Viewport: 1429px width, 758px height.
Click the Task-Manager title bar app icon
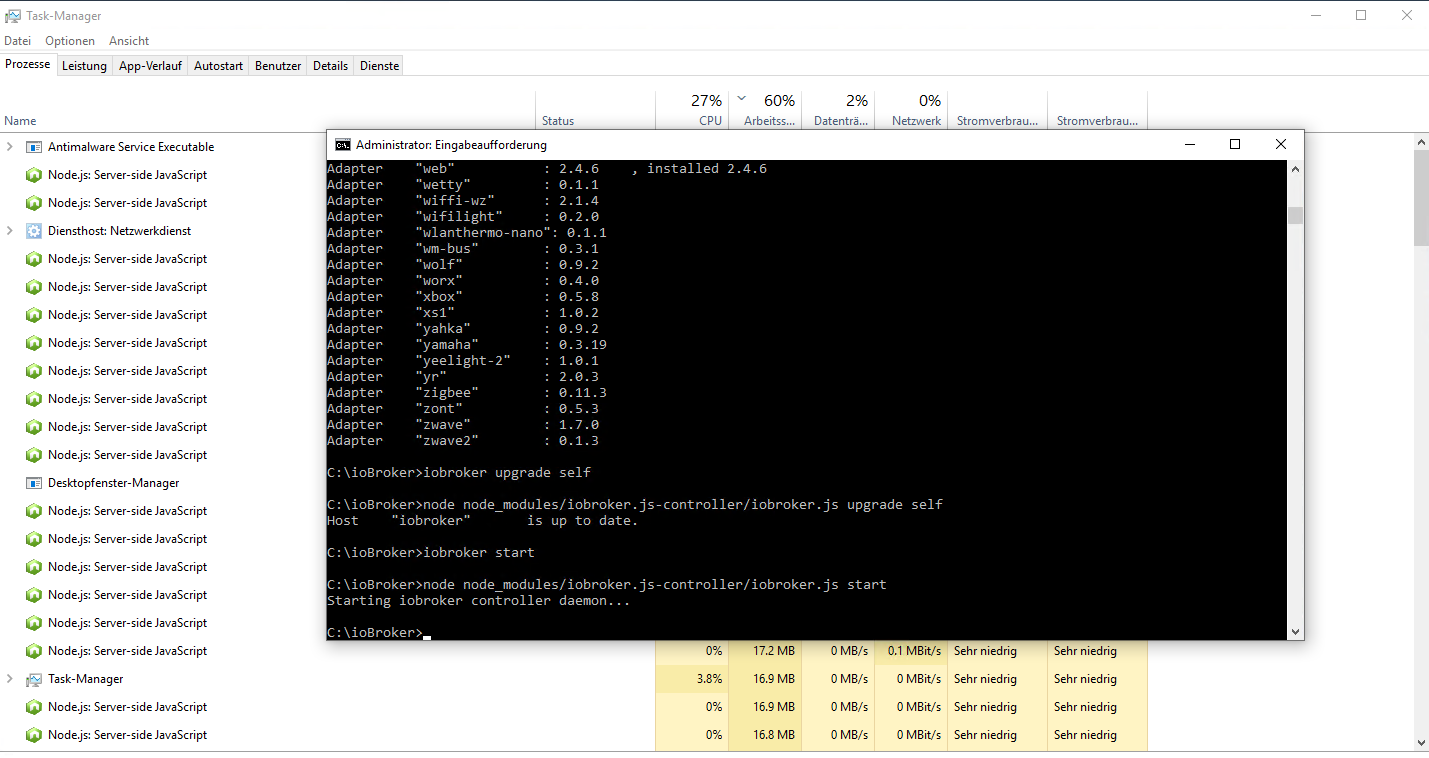pos(13,16)
